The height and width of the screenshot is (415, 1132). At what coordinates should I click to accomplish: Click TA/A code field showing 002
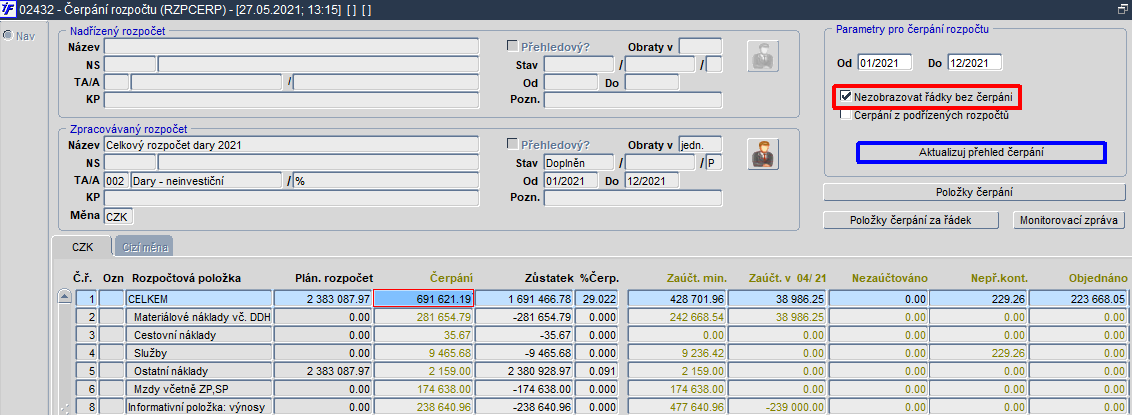(116, 180)
